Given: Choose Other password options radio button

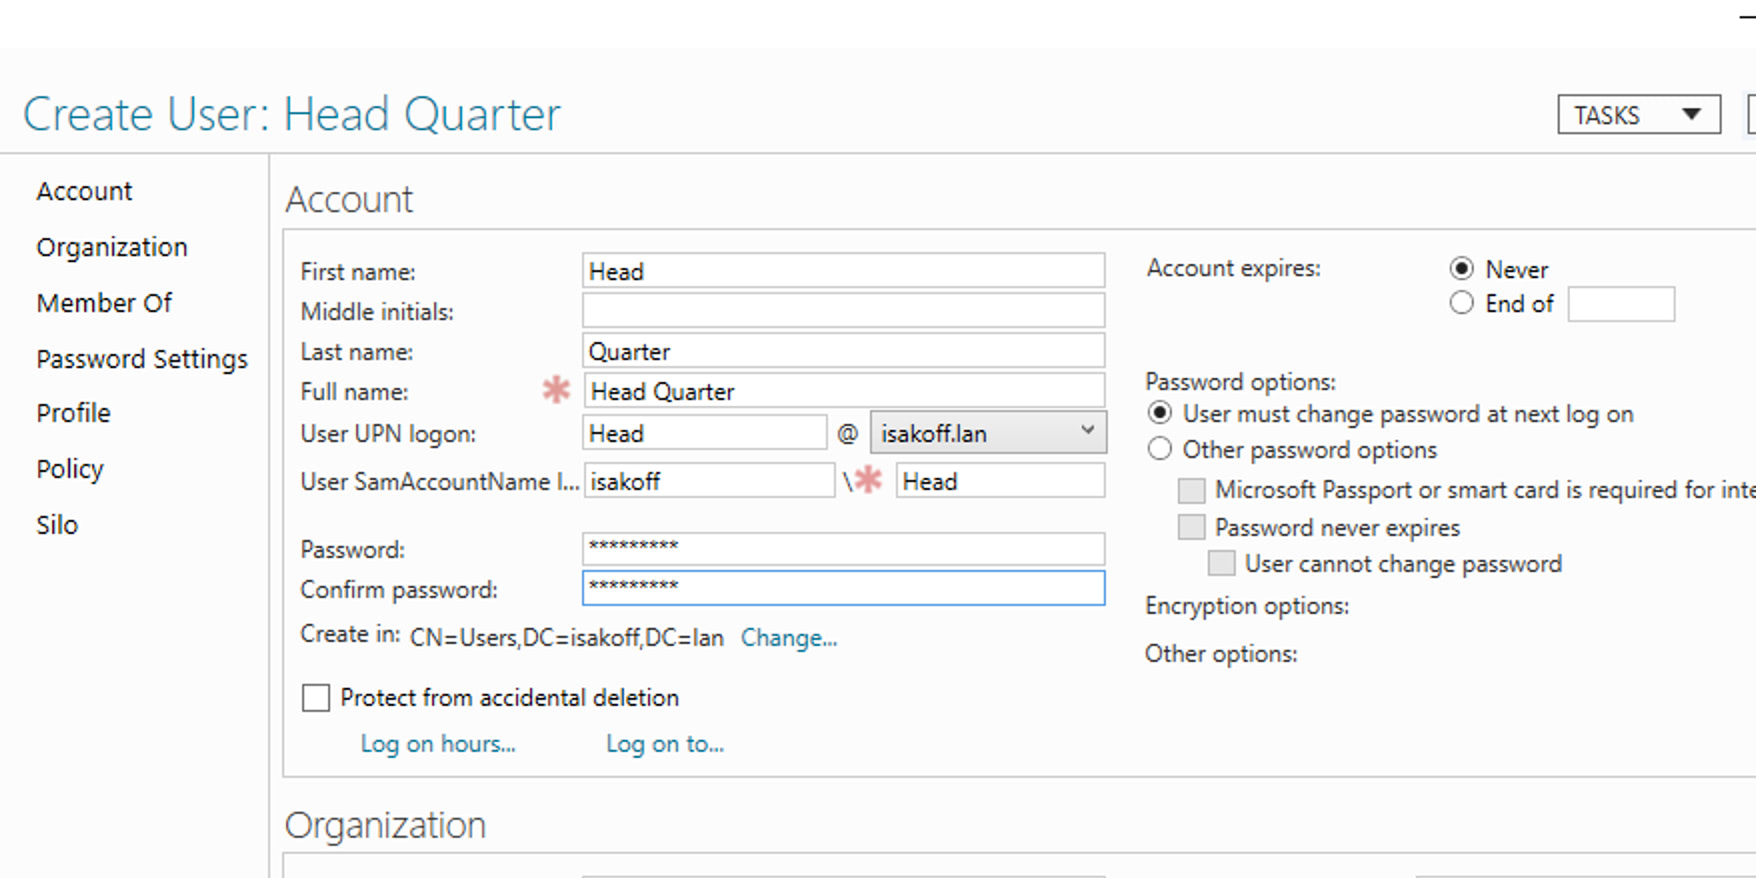Looking at the screenshot, I should (x=1160, y=450).
